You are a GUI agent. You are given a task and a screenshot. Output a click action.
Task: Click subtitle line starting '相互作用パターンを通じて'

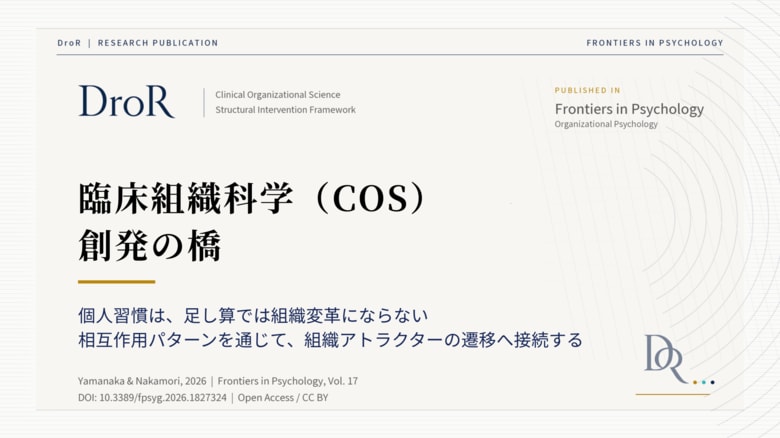pos(330,340)
